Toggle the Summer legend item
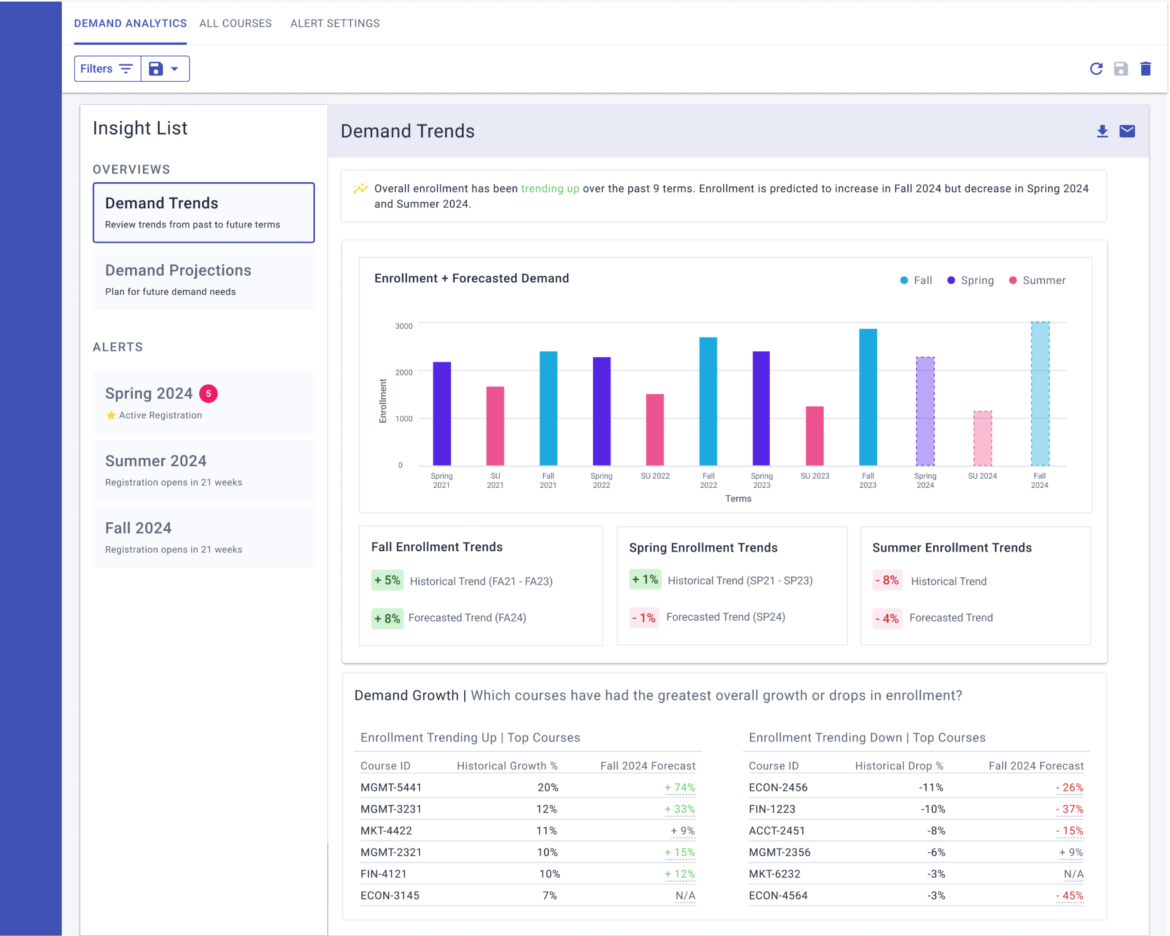1170x936 pixels. (1037, 281)
